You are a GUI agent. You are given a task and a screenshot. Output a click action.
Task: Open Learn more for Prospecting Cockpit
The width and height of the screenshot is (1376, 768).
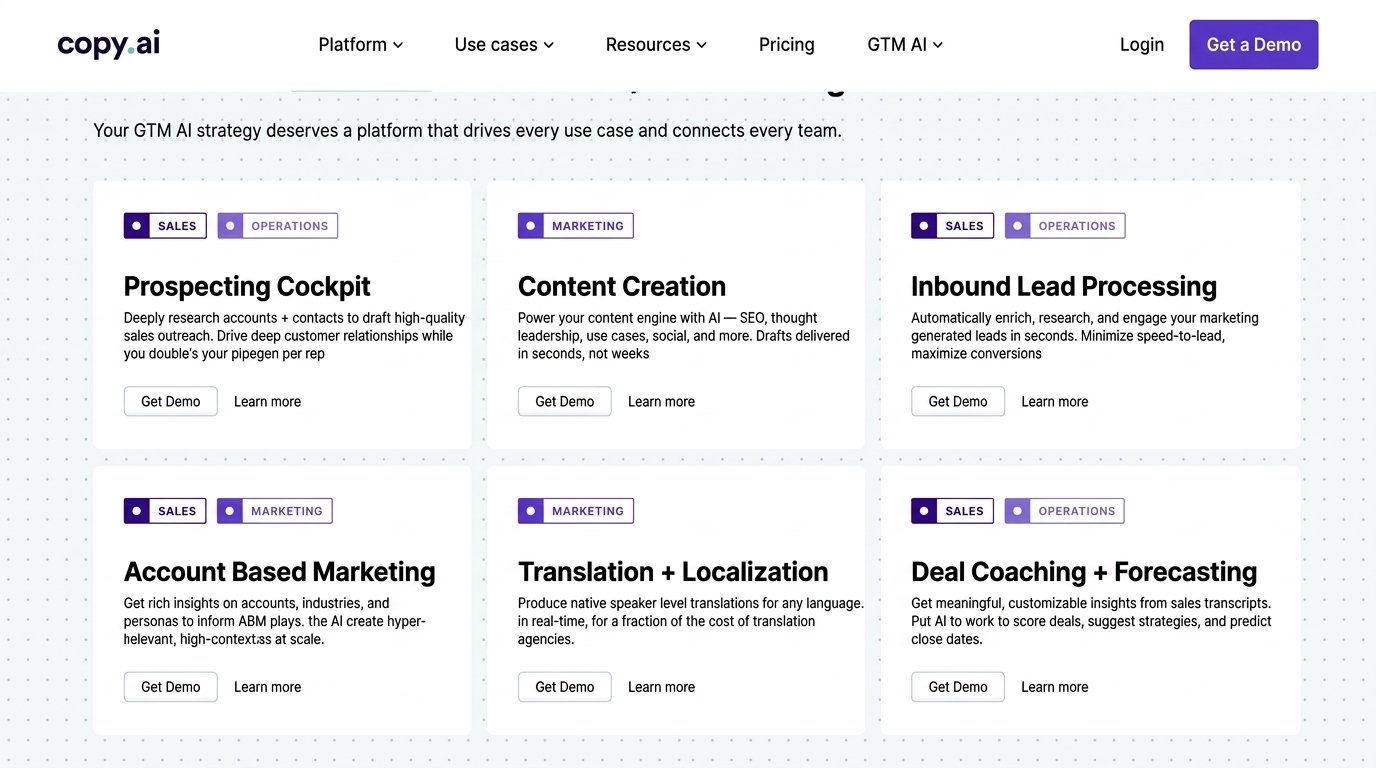click(x=267, y=402)
